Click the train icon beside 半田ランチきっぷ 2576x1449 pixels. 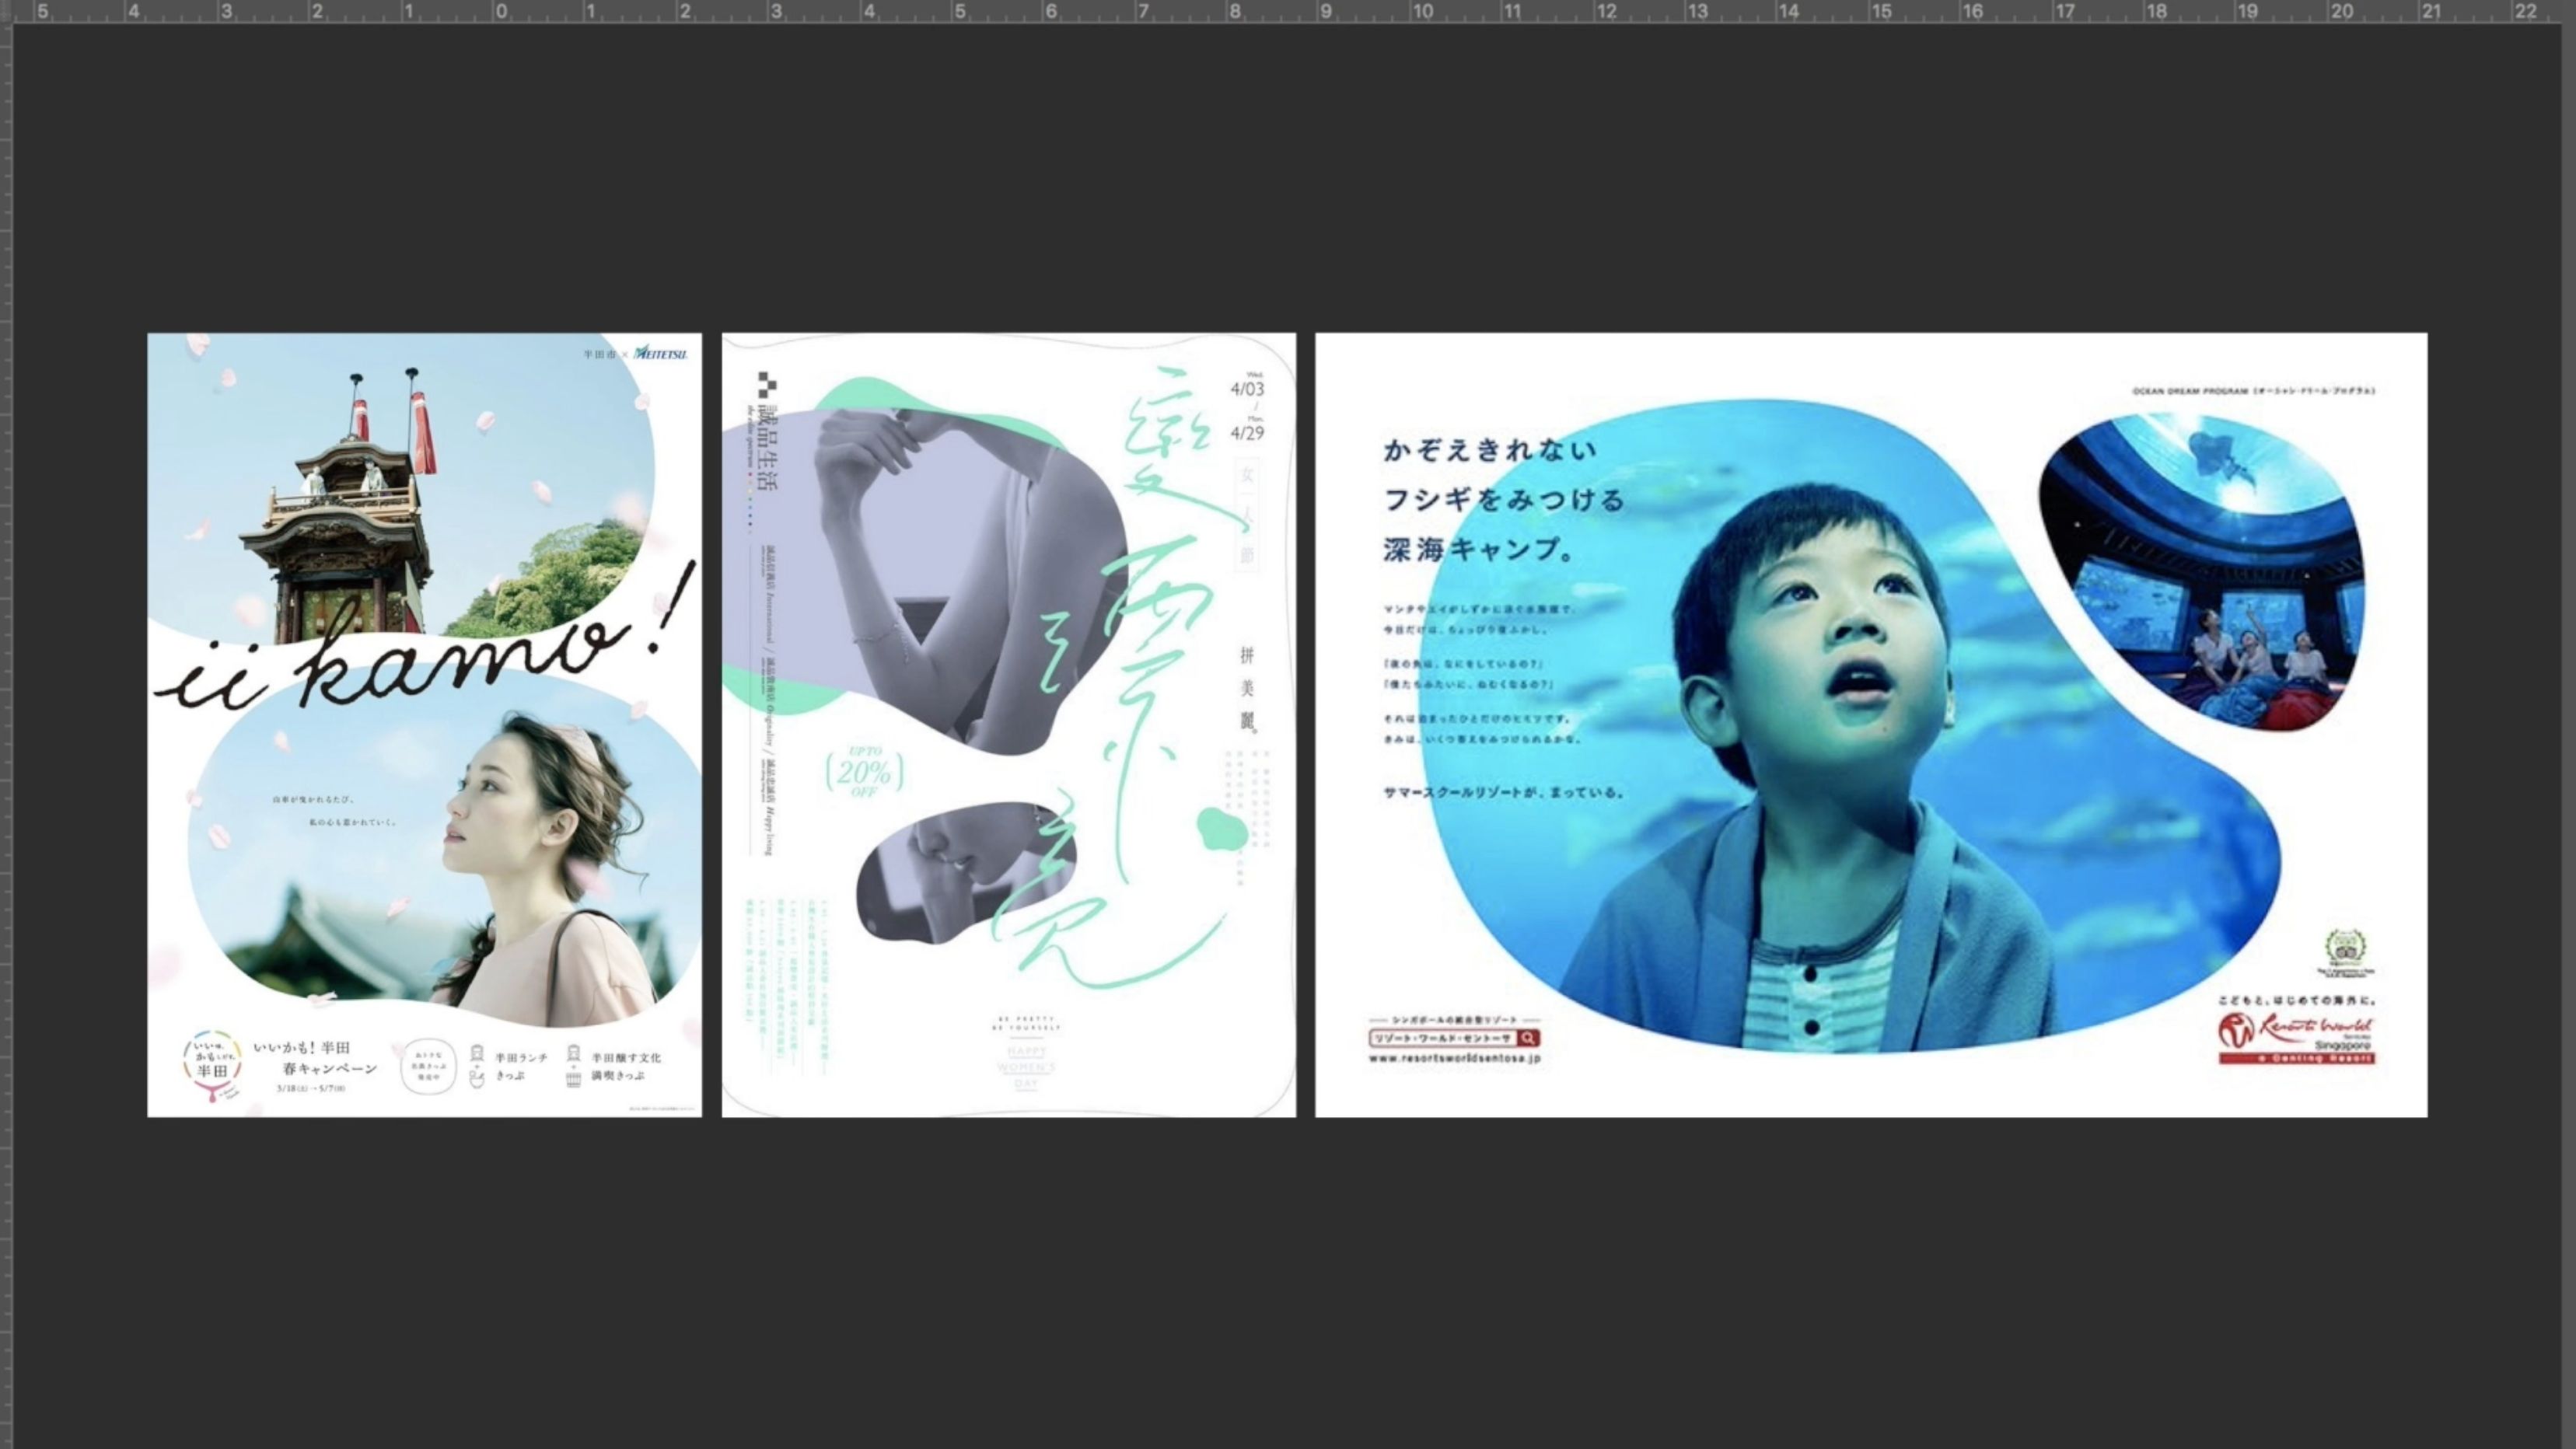[x=477, y=1054]
